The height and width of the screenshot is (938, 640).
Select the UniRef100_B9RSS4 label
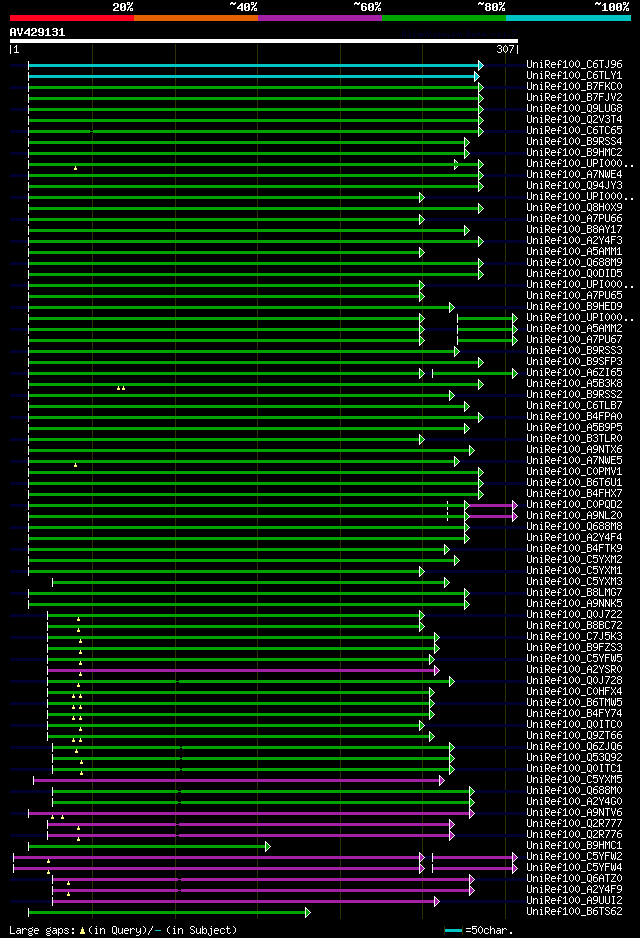(x=574, y=141)
